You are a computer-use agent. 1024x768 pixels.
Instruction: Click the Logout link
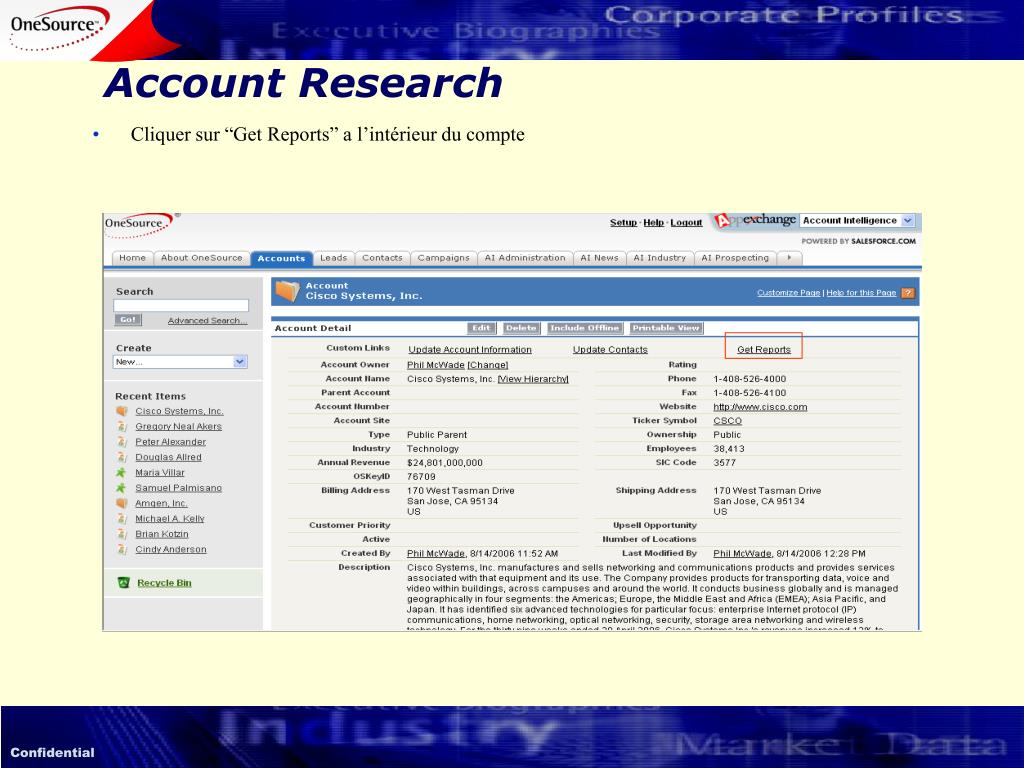(686, 223)
